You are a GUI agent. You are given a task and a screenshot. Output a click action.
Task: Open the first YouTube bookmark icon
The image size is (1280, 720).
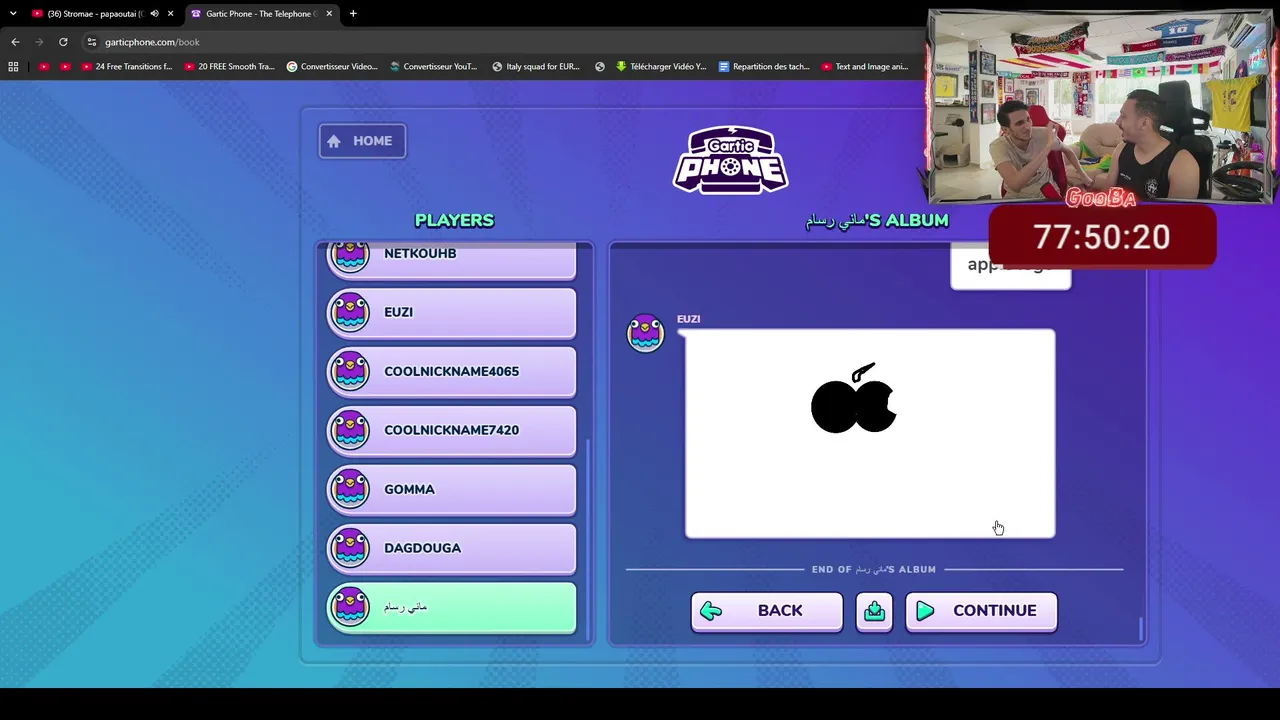pos(43,67)
